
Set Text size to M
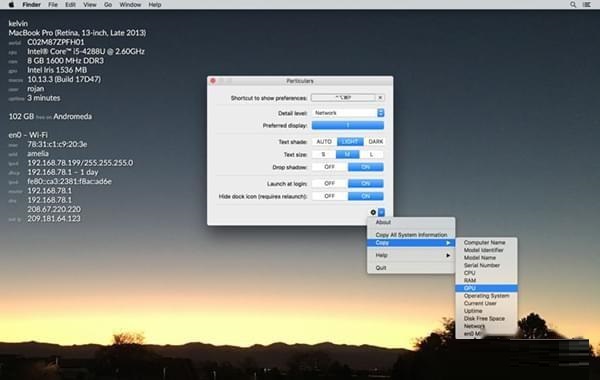coord(347,155)
